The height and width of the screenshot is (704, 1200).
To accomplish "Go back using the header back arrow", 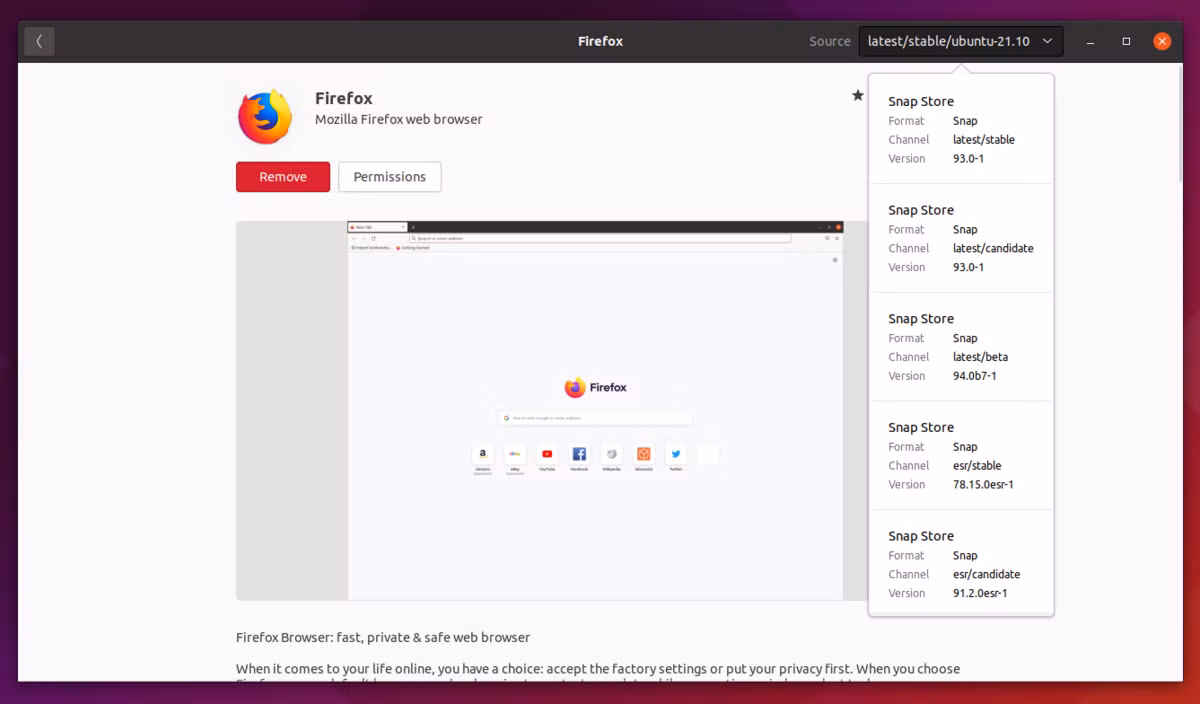I will [39, 41].
